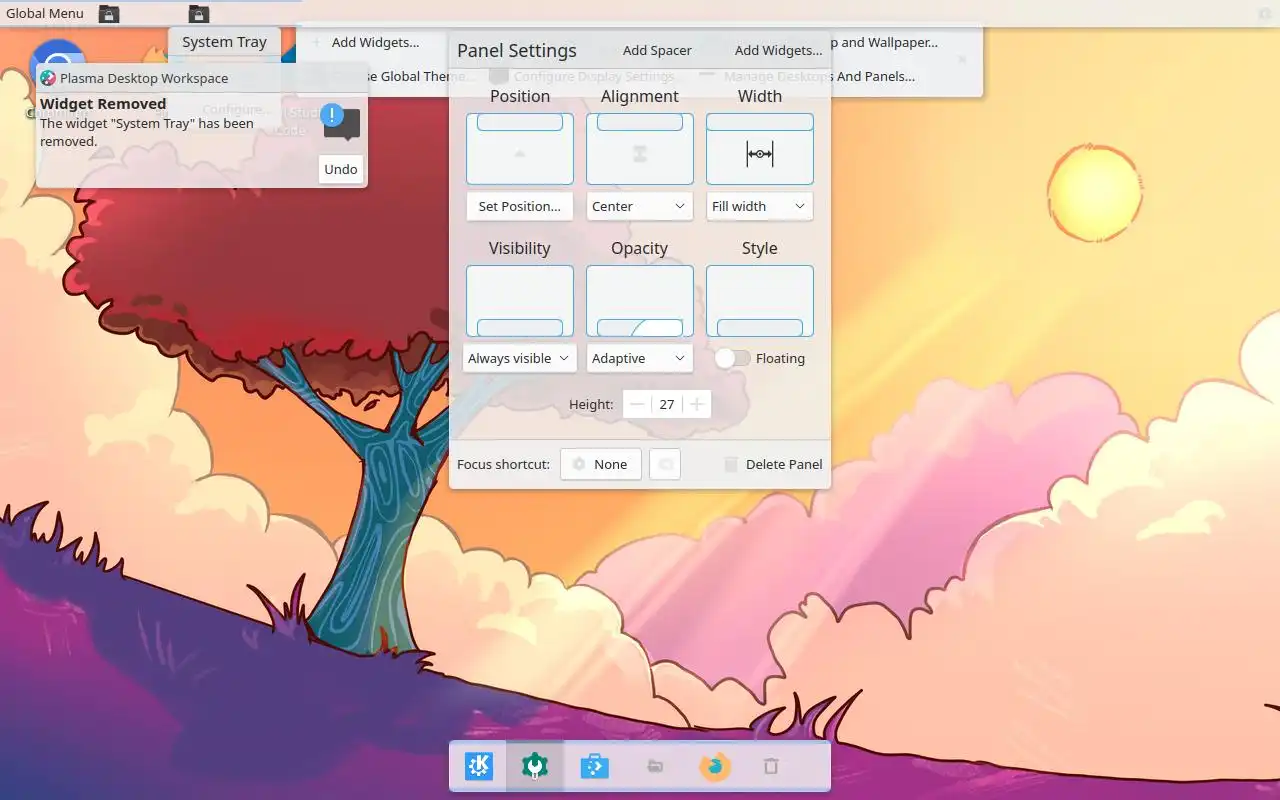
Task: Click the Panel Settings title text
Action: [517, 50]
